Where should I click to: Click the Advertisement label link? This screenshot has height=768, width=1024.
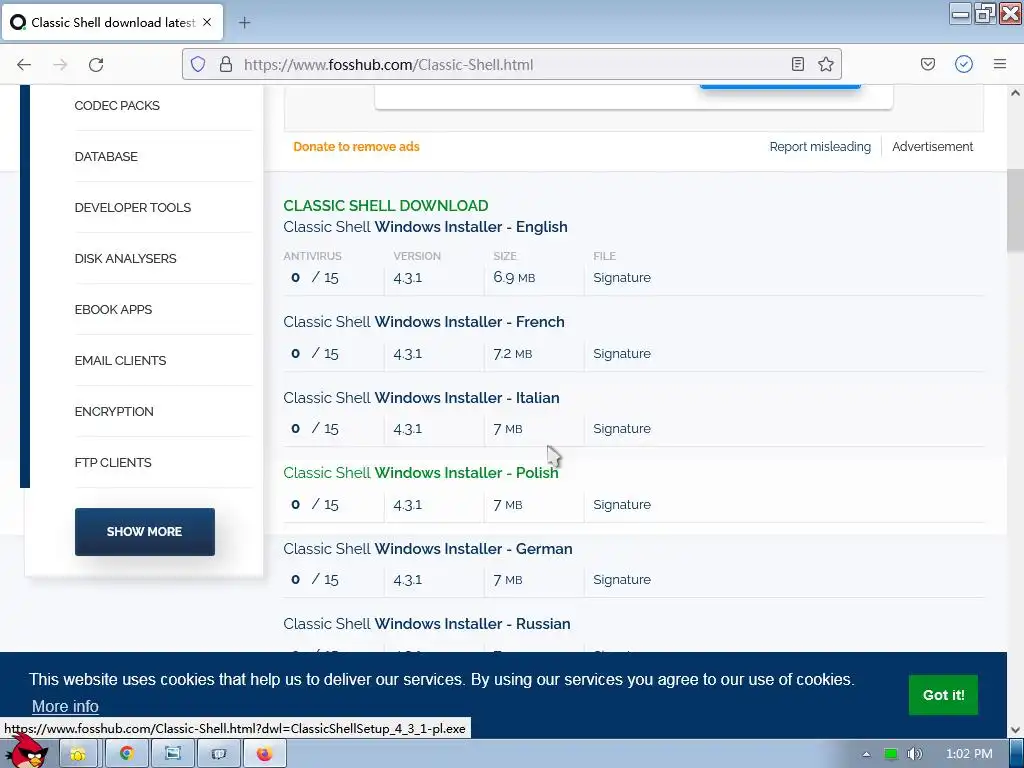933,147
